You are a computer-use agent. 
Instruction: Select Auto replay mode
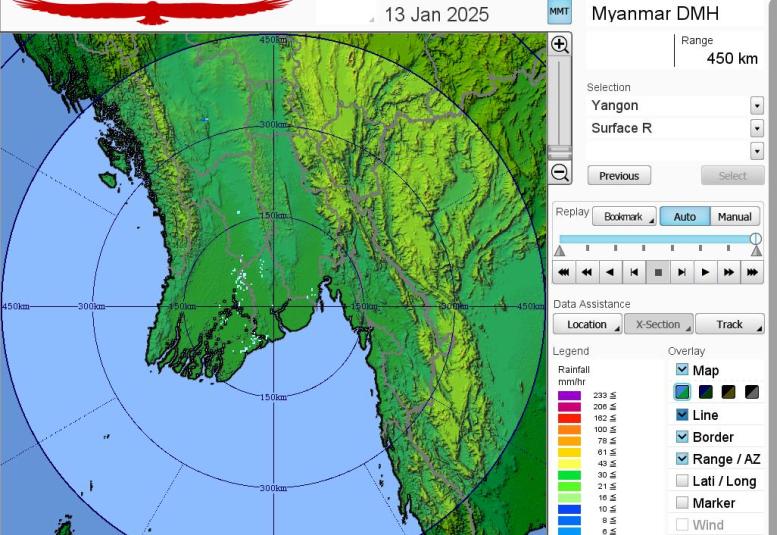pyautogui.click(x=684, y=217)
